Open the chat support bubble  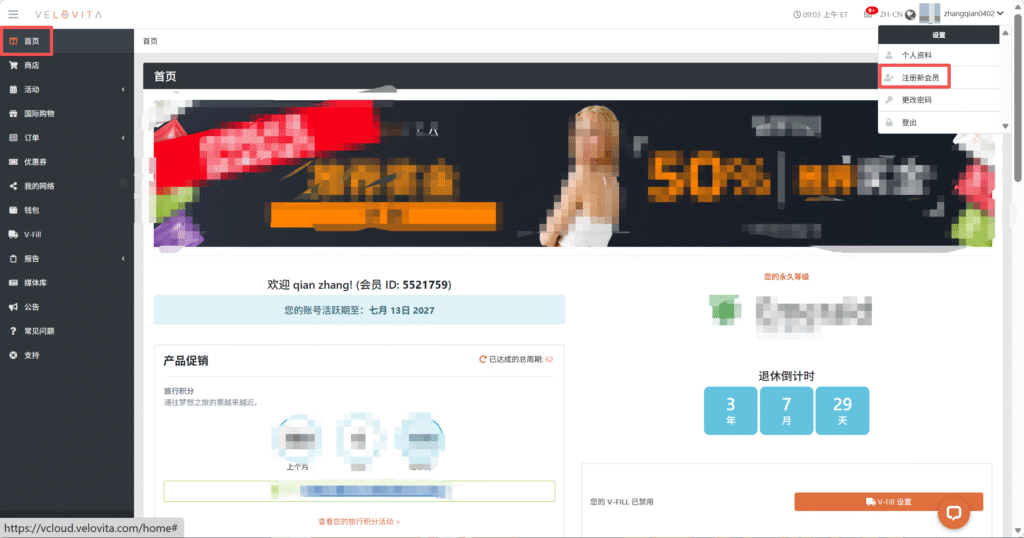[953, 513]
